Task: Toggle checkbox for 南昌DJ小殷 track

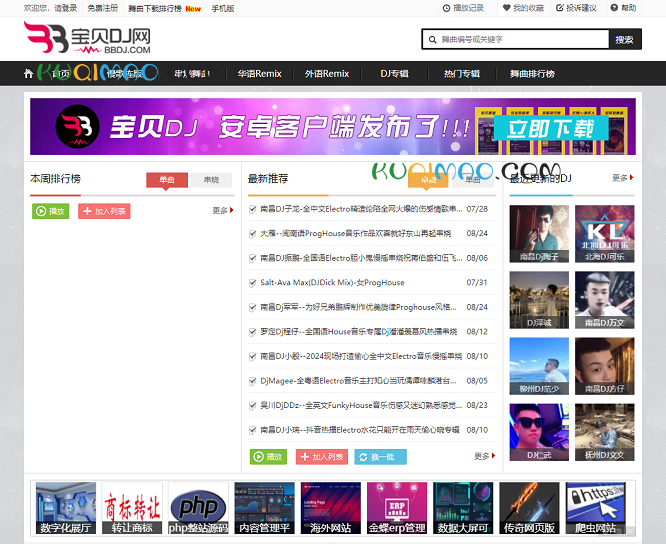Action: pos(253,356)
